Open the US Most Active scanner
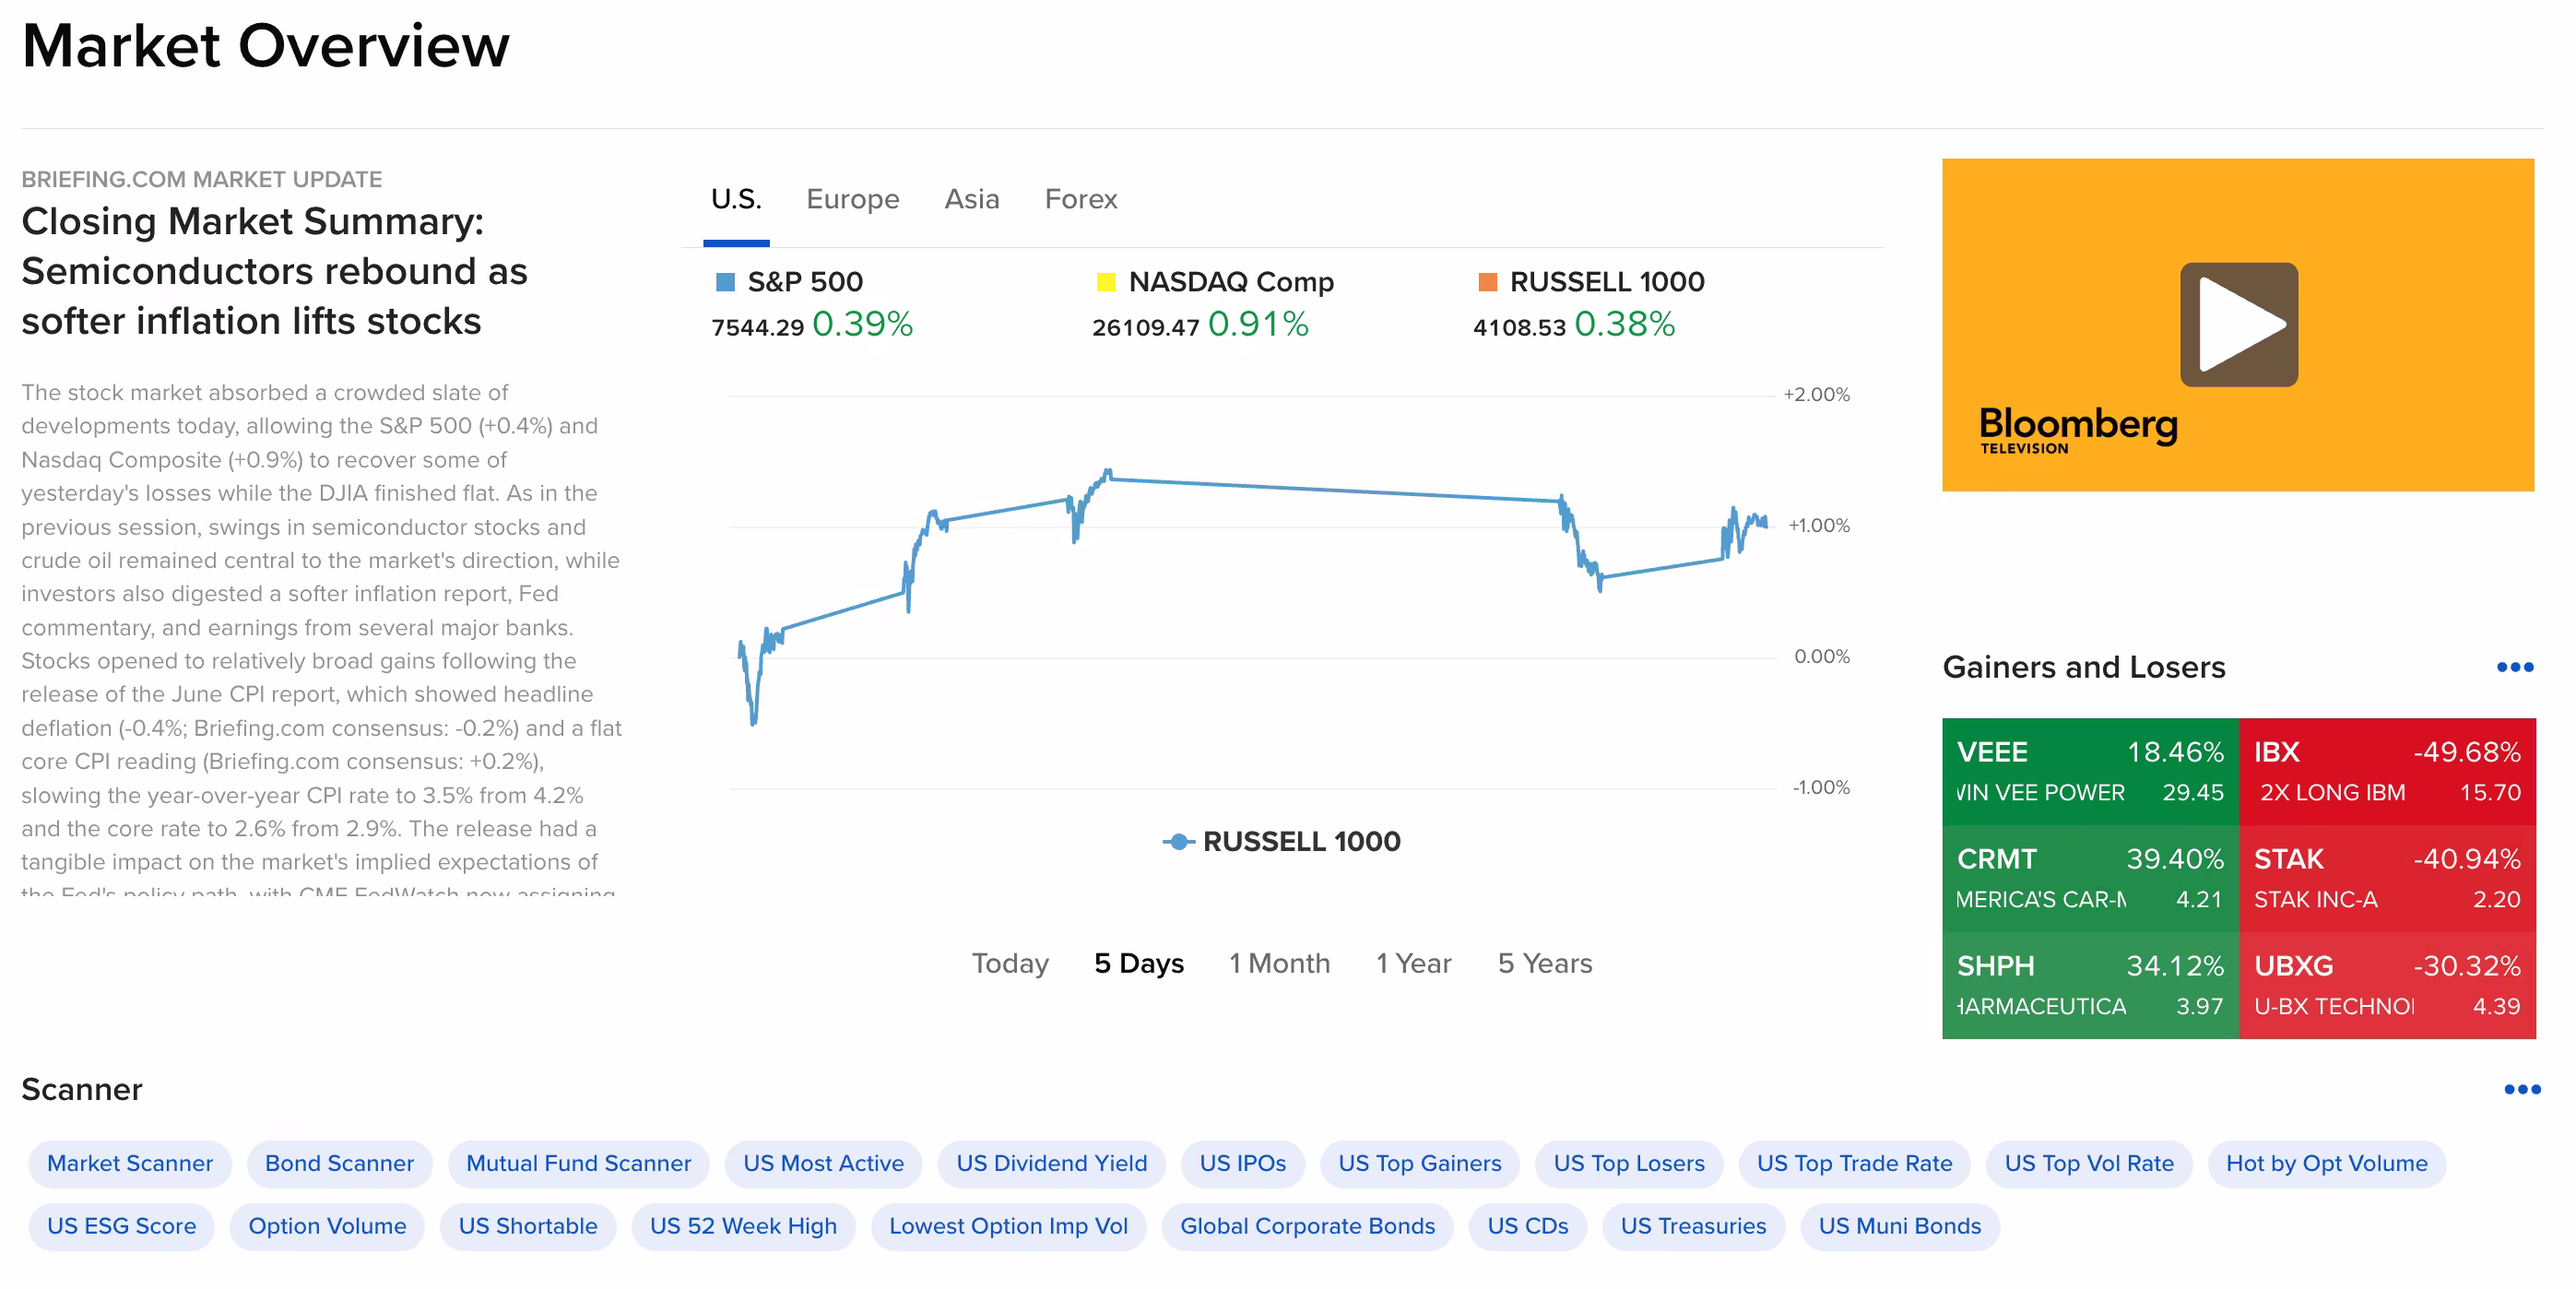The height and width of the screenshot is (1289, 2576). (823, 1164)
